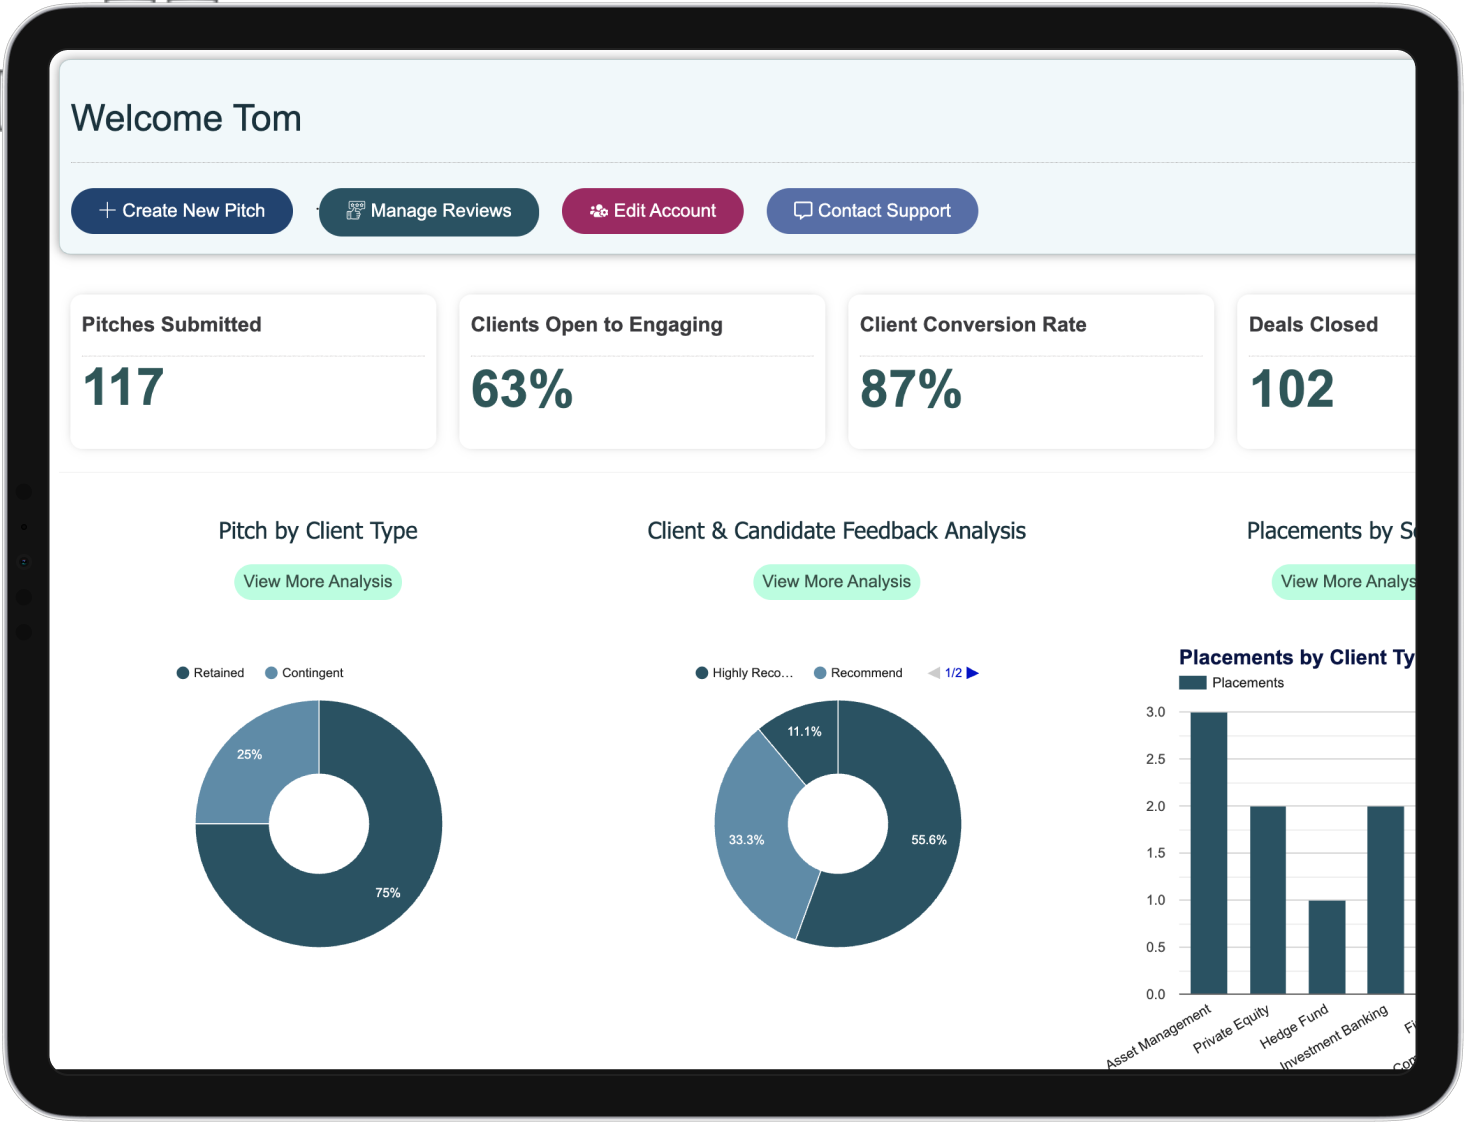
Task: Click the Contact Support button
Action: click(x=871, y=210)
